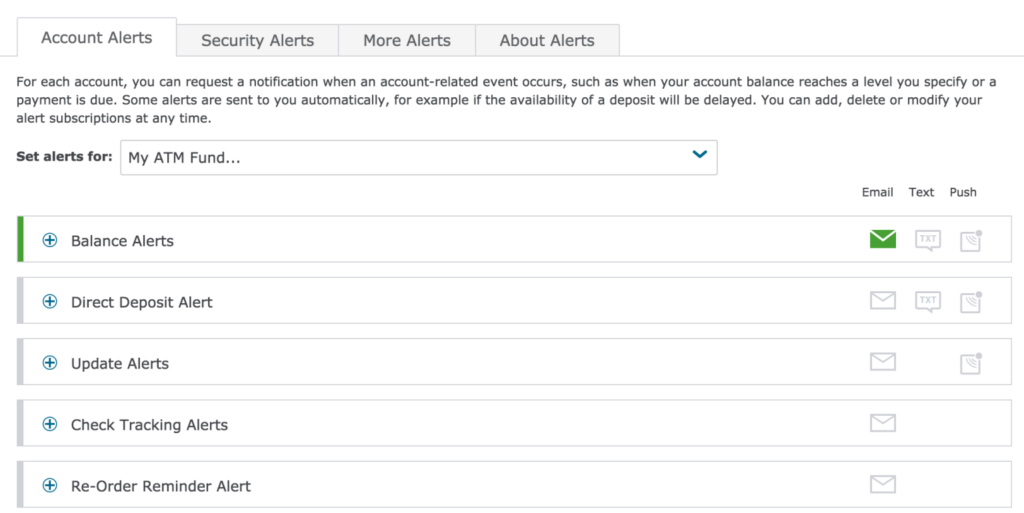Click the Email icon for Direct Deposit Alert

883,300
